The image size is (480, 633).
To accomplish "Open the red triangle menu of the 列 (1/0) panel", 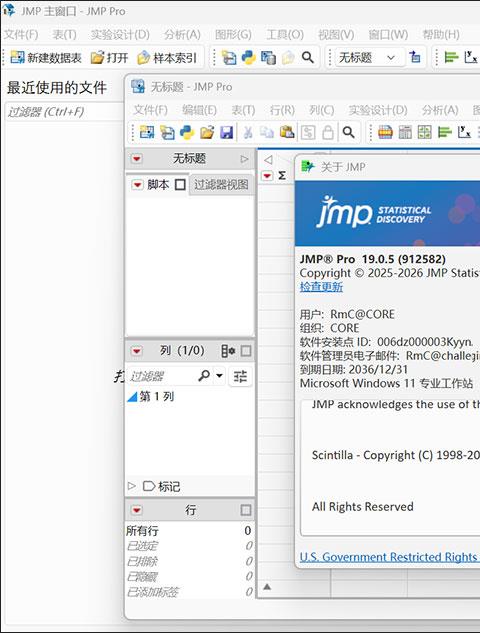I will click(x=137, y=351).
